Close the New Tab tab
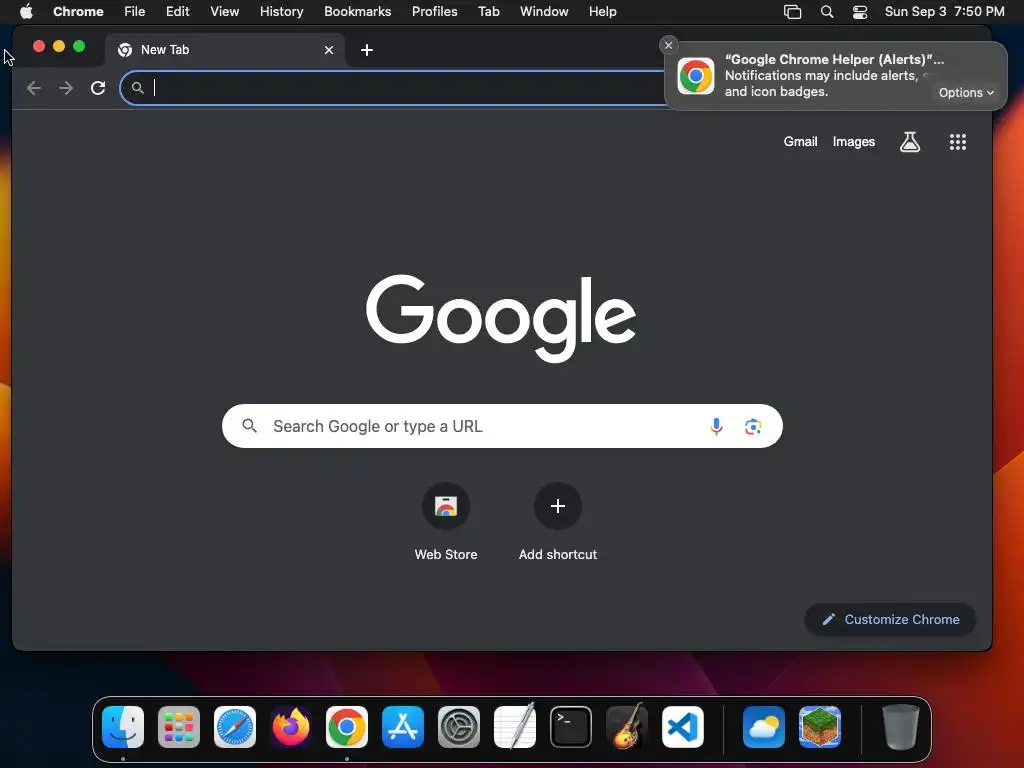 [329, 50]
